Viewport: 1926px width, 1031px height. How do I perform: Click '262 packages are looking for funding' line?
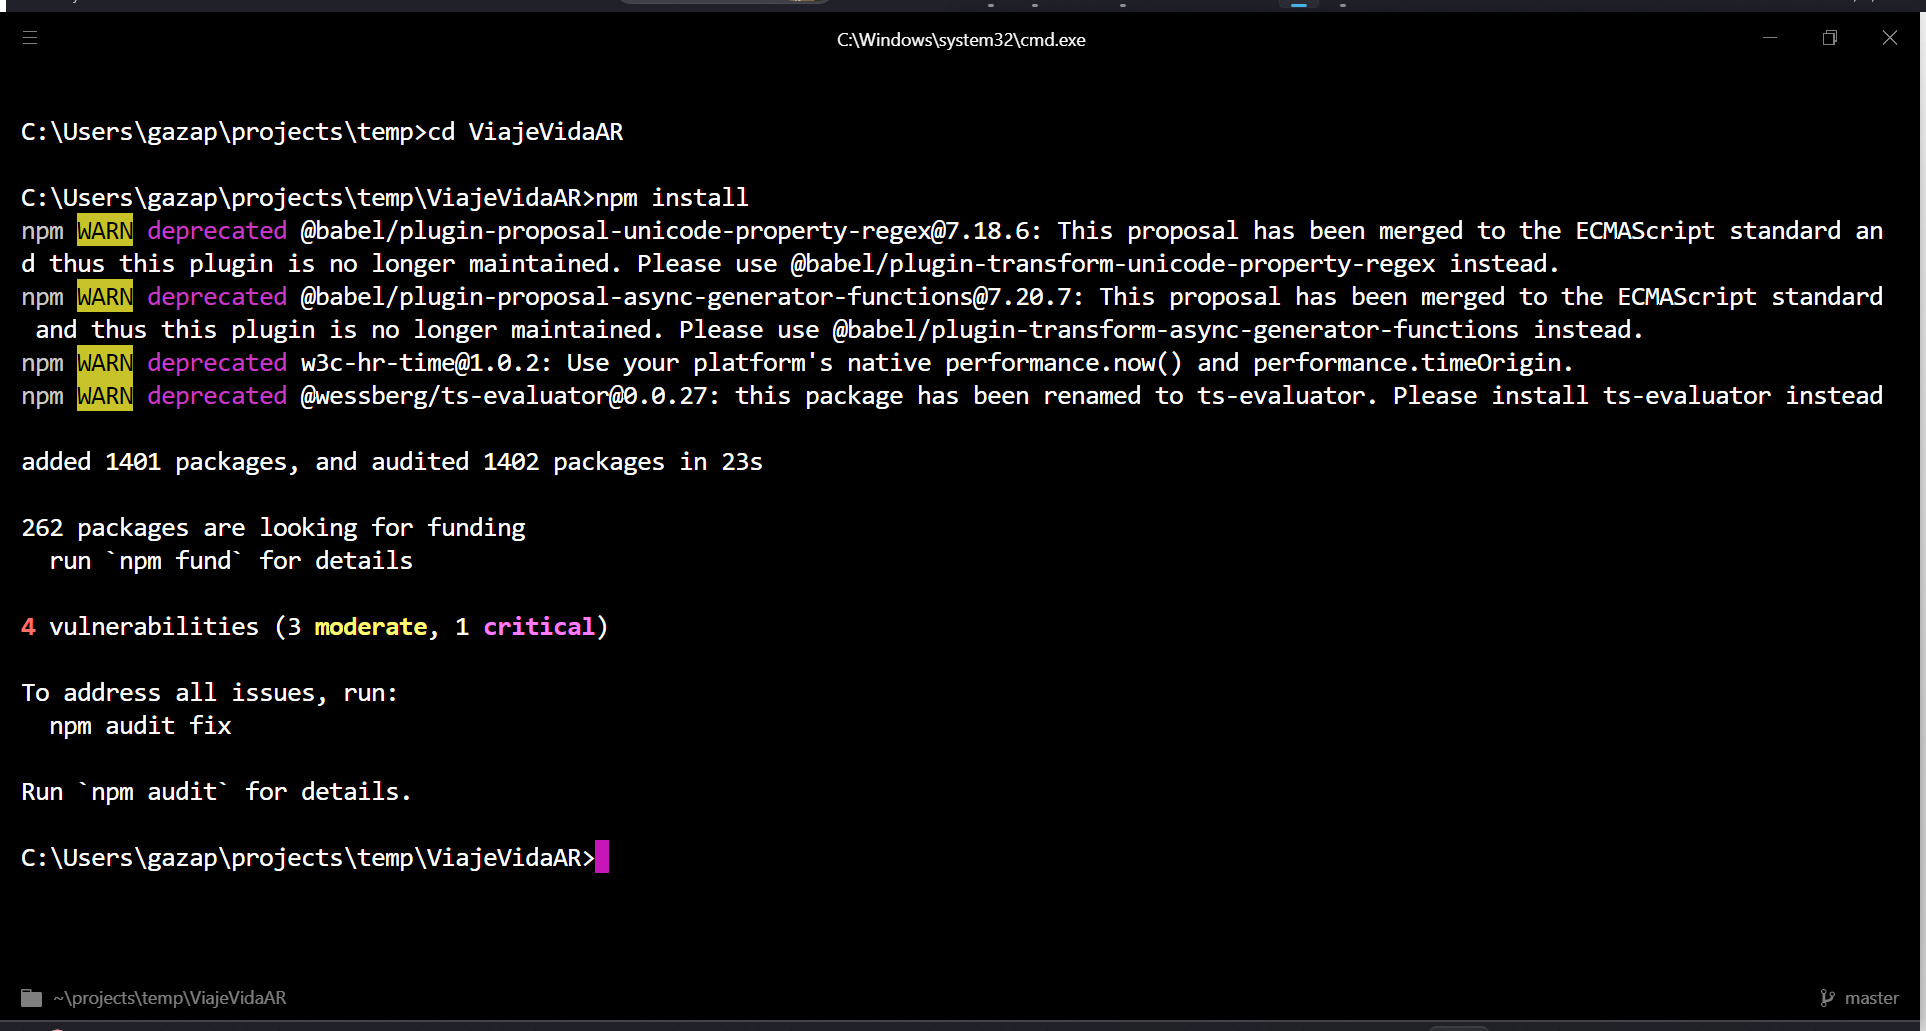[273, 528]
